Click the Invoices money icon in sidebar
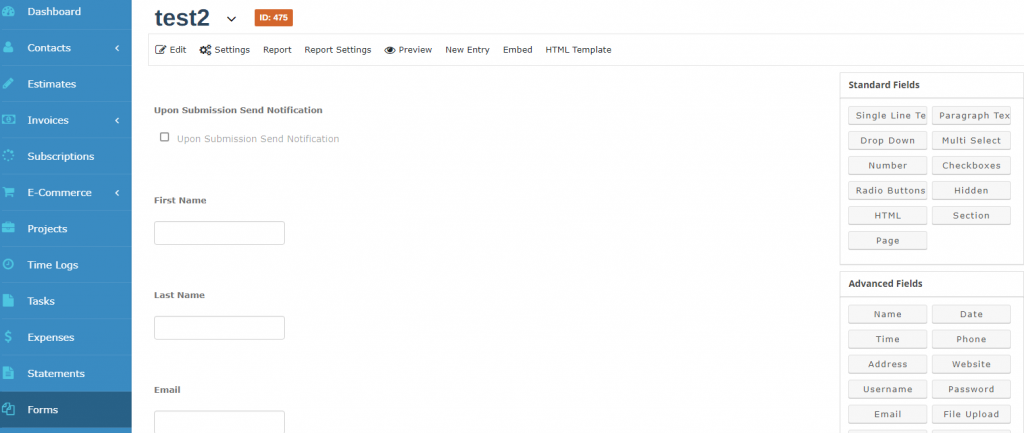The width and height of the screenshot is (1024, 433). pyautogui.click(x=8, y=120)
